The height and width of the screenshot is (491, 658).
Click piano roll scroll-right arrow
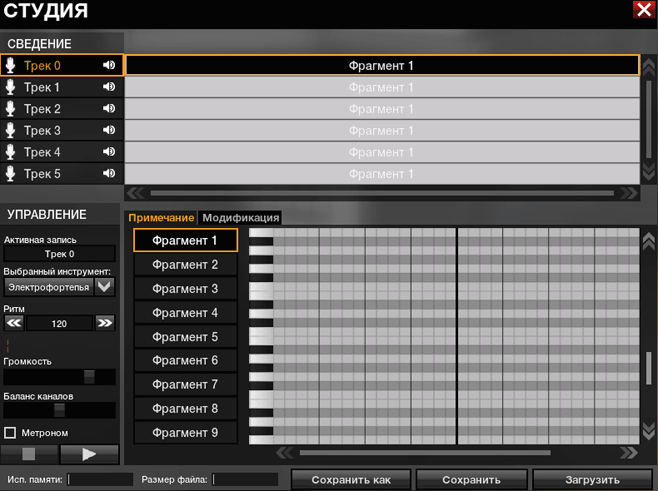tap(629, 453)
